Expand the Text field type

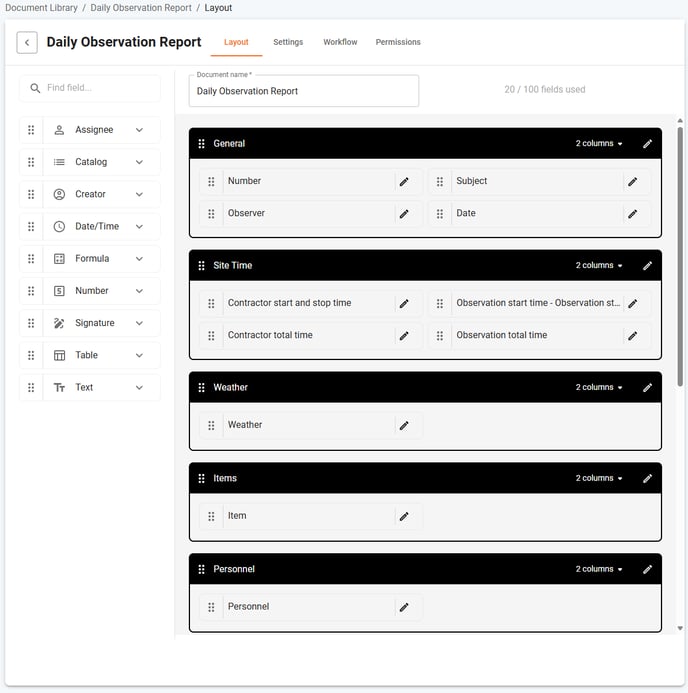coord(139,388)
